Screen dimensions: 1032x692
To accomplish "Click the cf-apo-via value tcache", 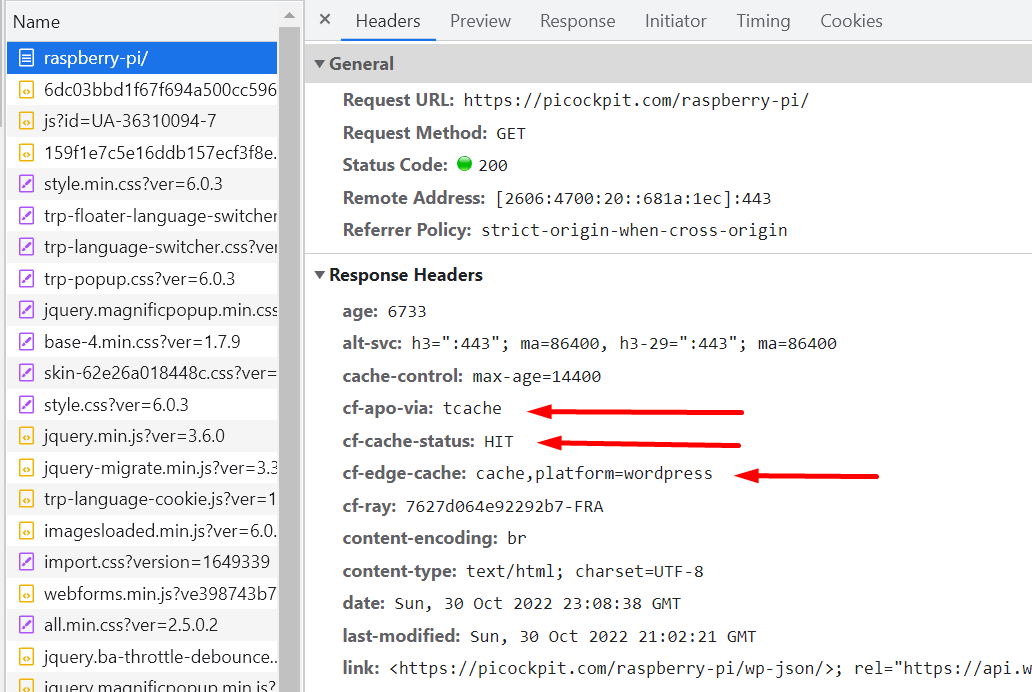I will pyautogui.click(x=472, y=408).
